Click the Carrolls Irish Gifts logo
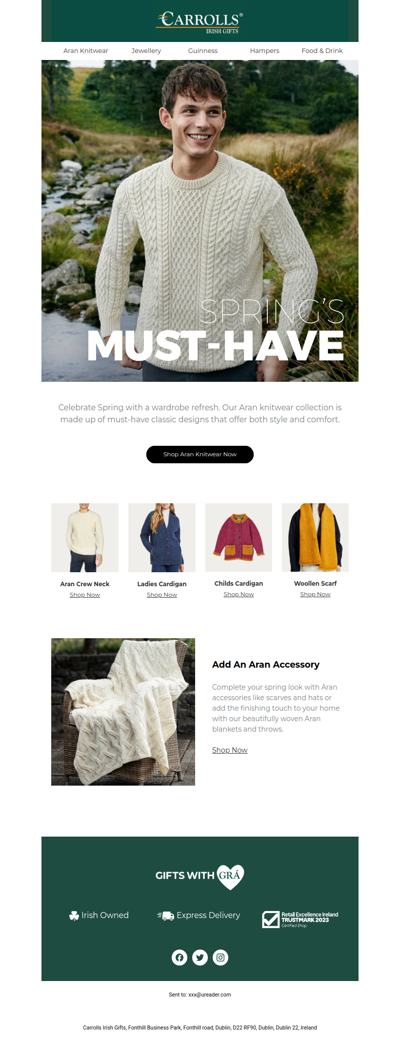The height and width of the screenshot is (1052, 400). (x=200, y=21)
